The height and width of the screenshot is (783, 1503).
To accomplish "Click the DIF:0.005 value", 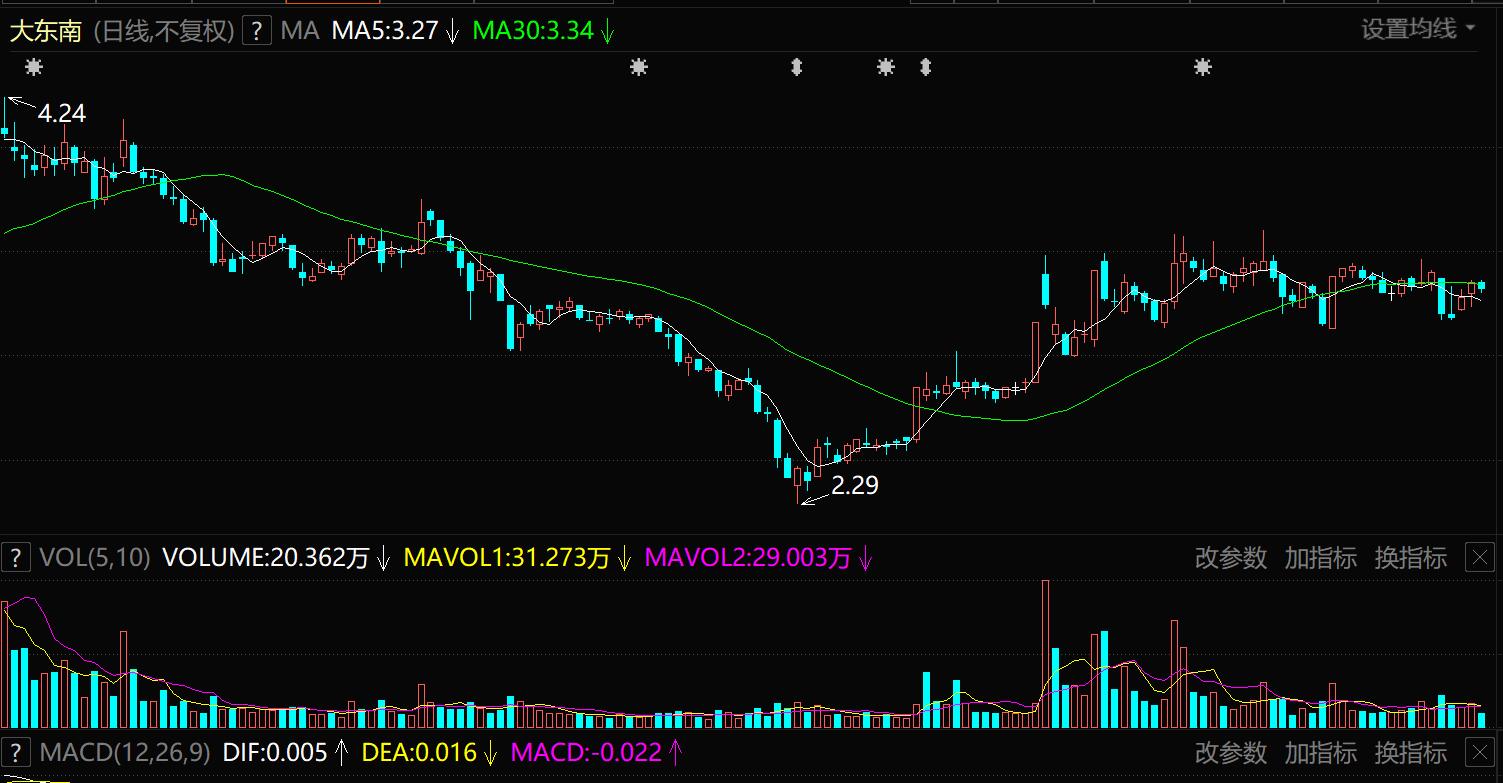I will (x=275, y=752).
